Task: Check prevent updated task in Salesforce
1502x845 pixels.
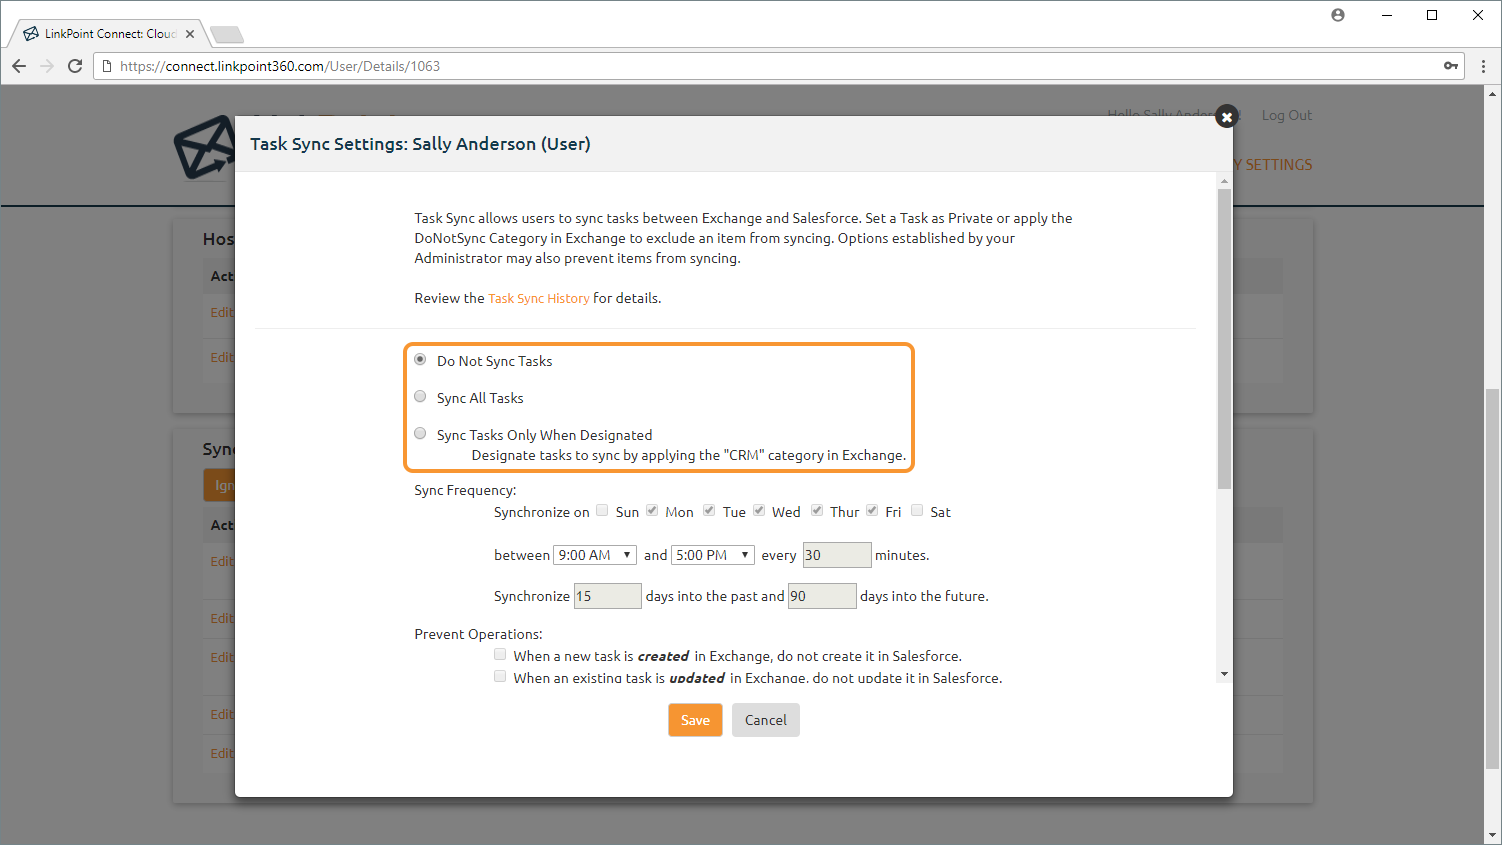Action: pyautogui.click(x=500, y=677)
